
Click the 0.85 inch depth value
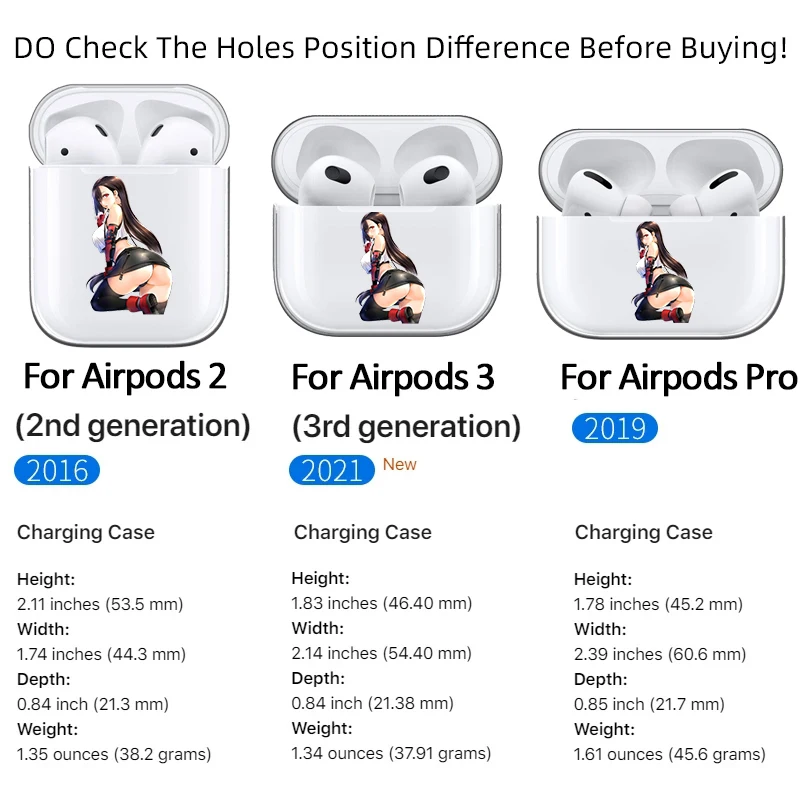coord(651,704)
